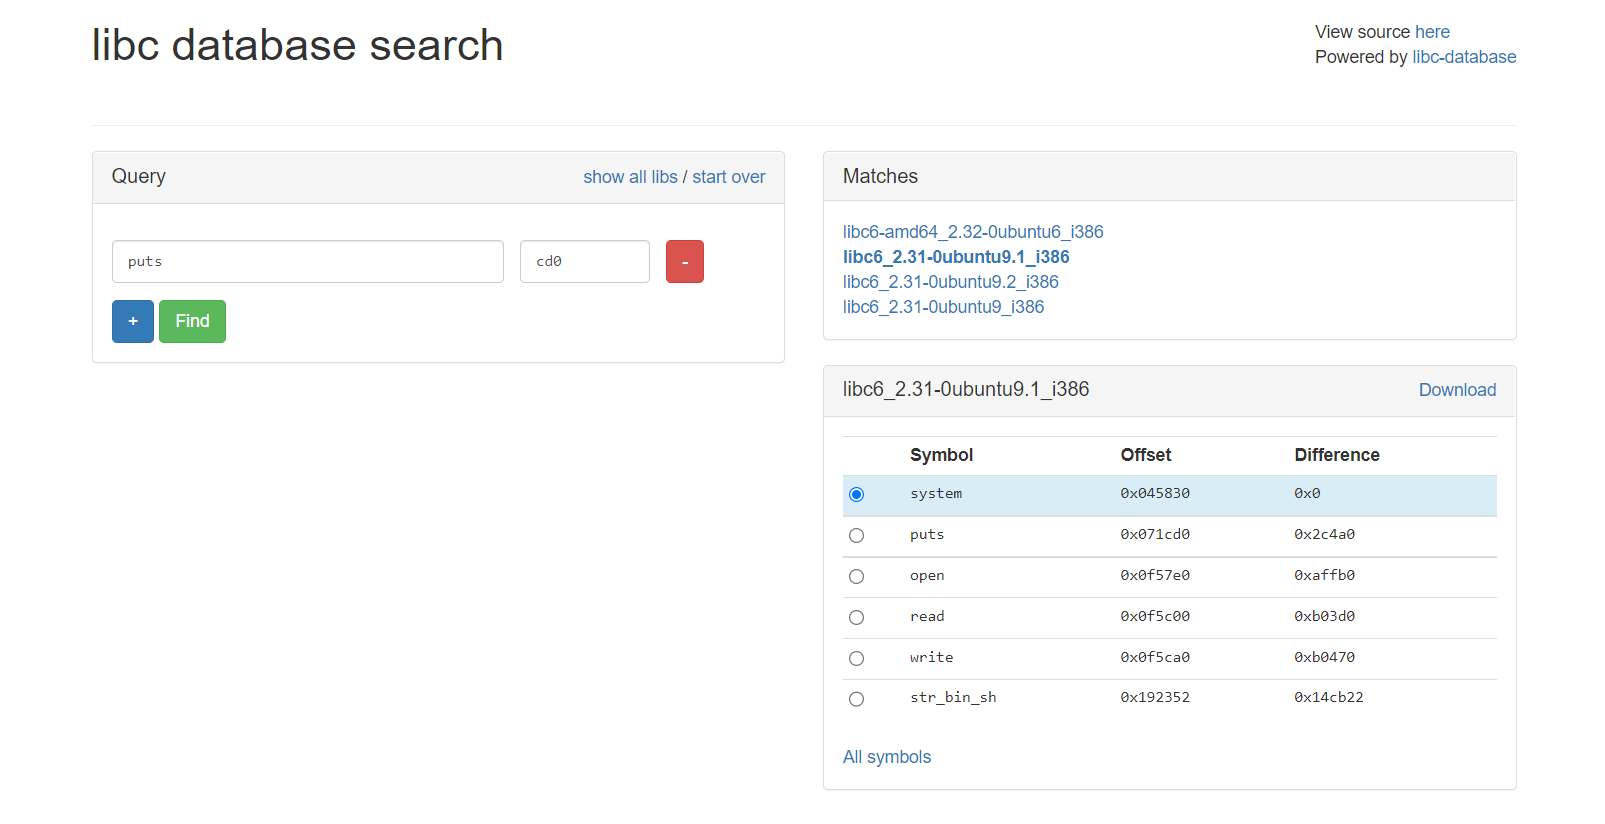The image size is (1605, 824).
Task: Open the libc-database project link
Action: click(1463, 57)
